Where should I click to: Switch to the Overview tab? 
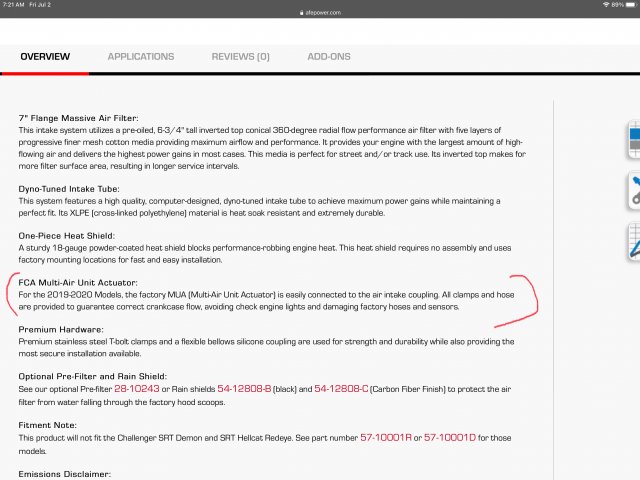coord(45,57)
